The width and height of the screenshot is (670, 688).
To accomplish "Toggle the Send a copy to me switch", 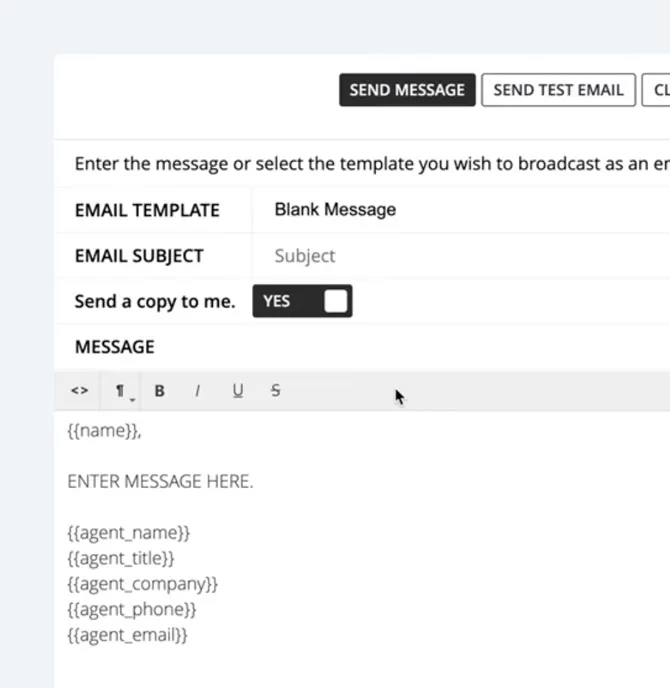I will click(x=302, y=301).
